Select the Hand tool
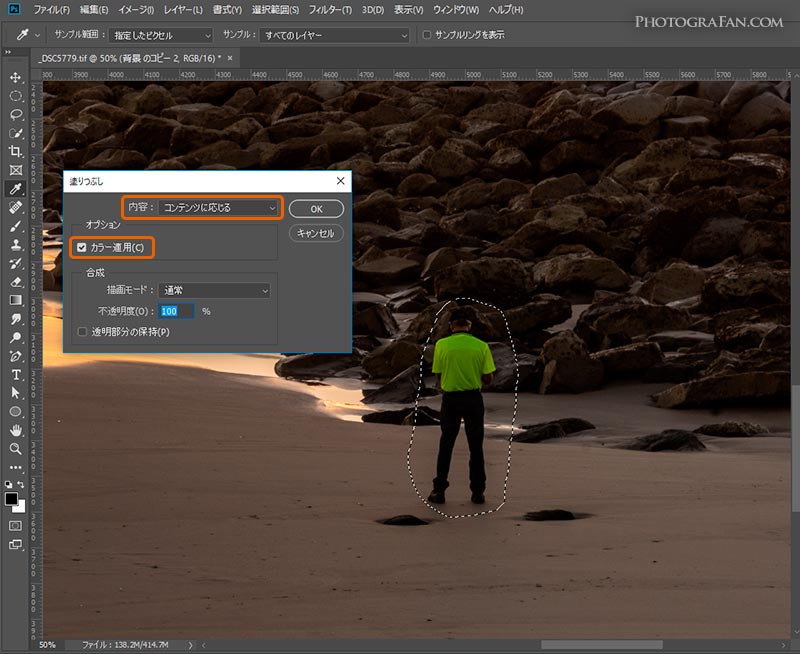Screen dimensions: 800x654 pyautogui.click(x=16, y=431)
